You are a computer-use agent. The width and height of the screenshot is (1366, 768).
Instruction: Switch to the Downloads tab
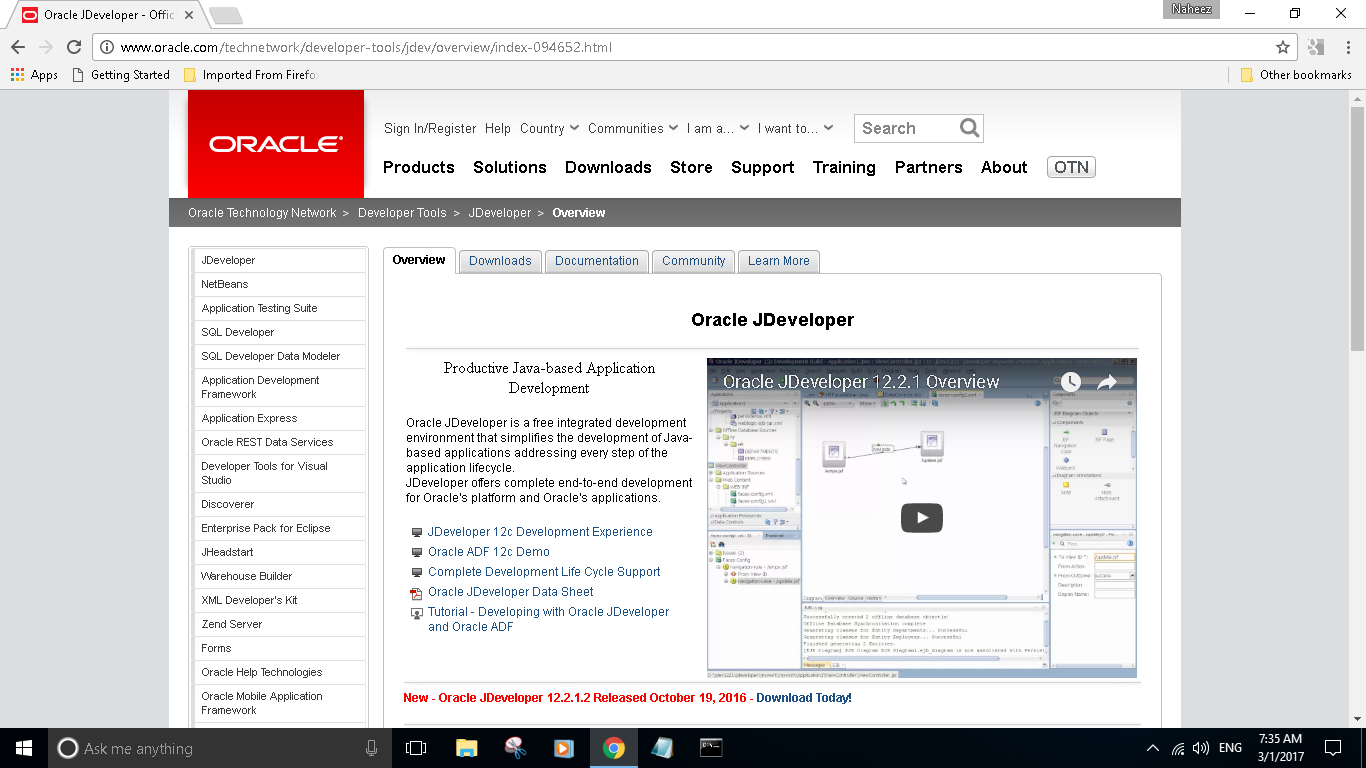tap(500, 261)
